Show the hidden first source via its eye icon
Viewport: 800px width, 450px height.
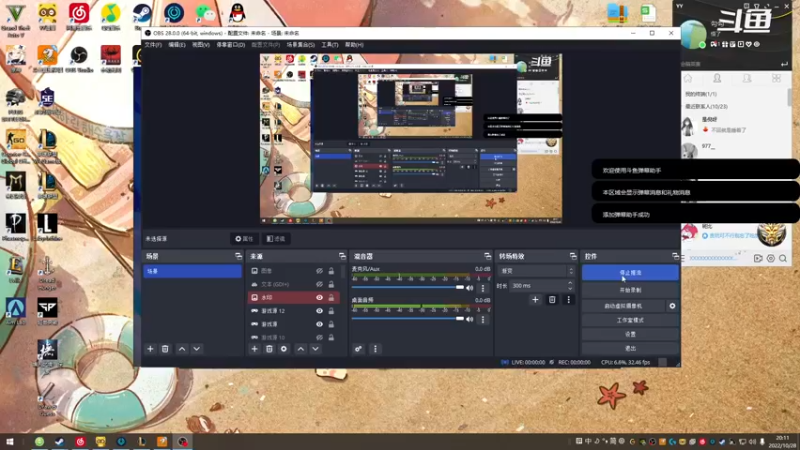pos(319,271)
